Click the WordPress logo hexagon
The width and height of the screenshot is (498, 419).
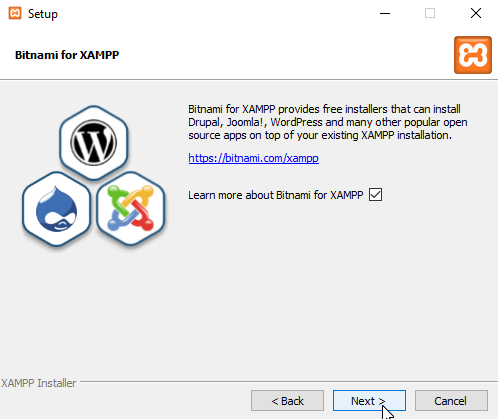tap(94, 143)
